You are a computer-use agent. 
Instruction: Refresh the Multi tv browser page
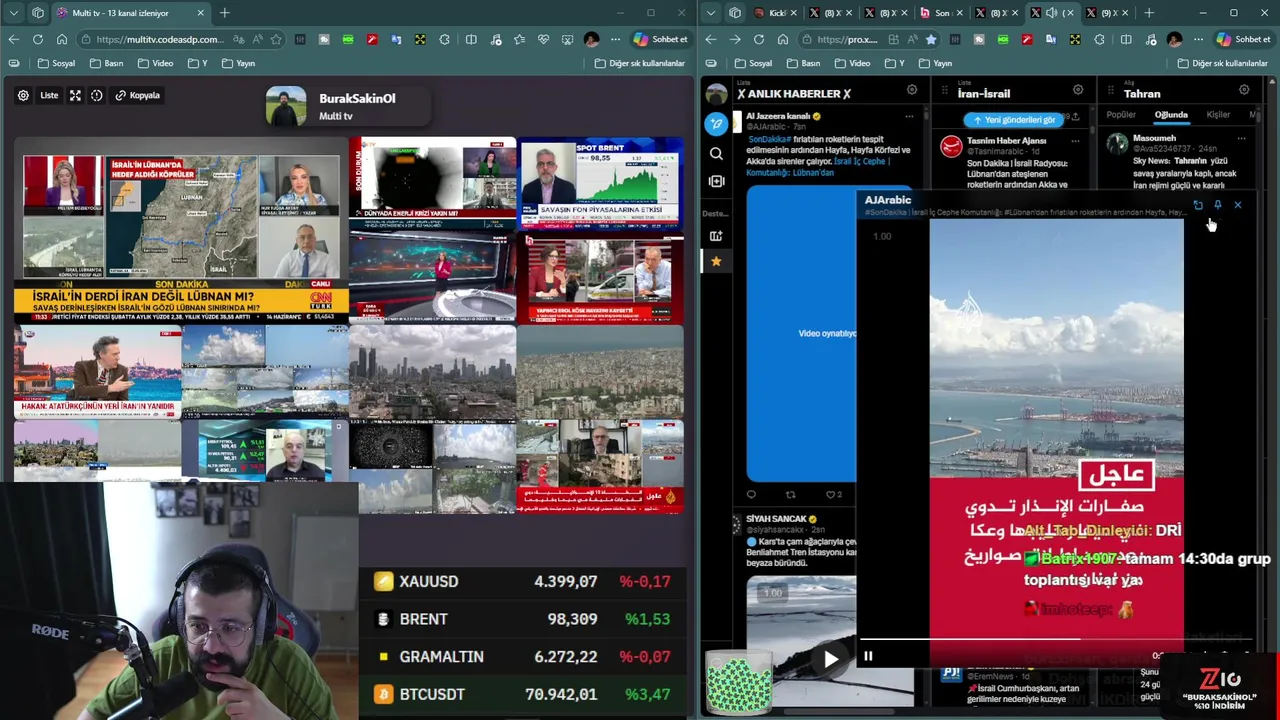38,39
